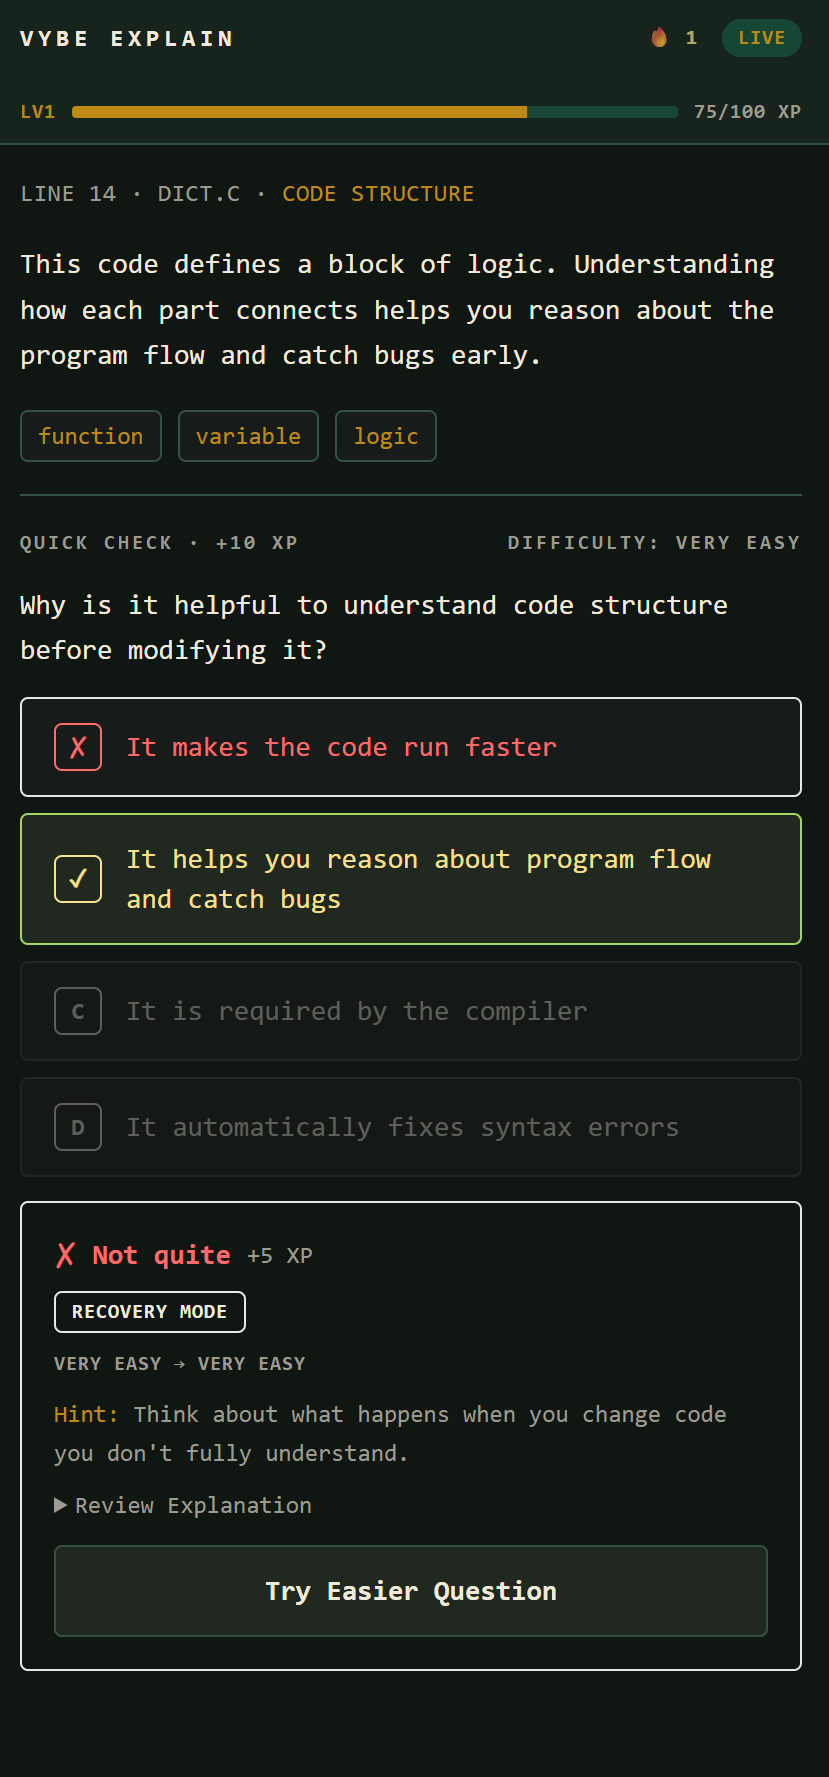The width and height of the screenshot is (829, 1777).
Task: Click the LV1 level indicator
Action: click(x=38, y=112)
